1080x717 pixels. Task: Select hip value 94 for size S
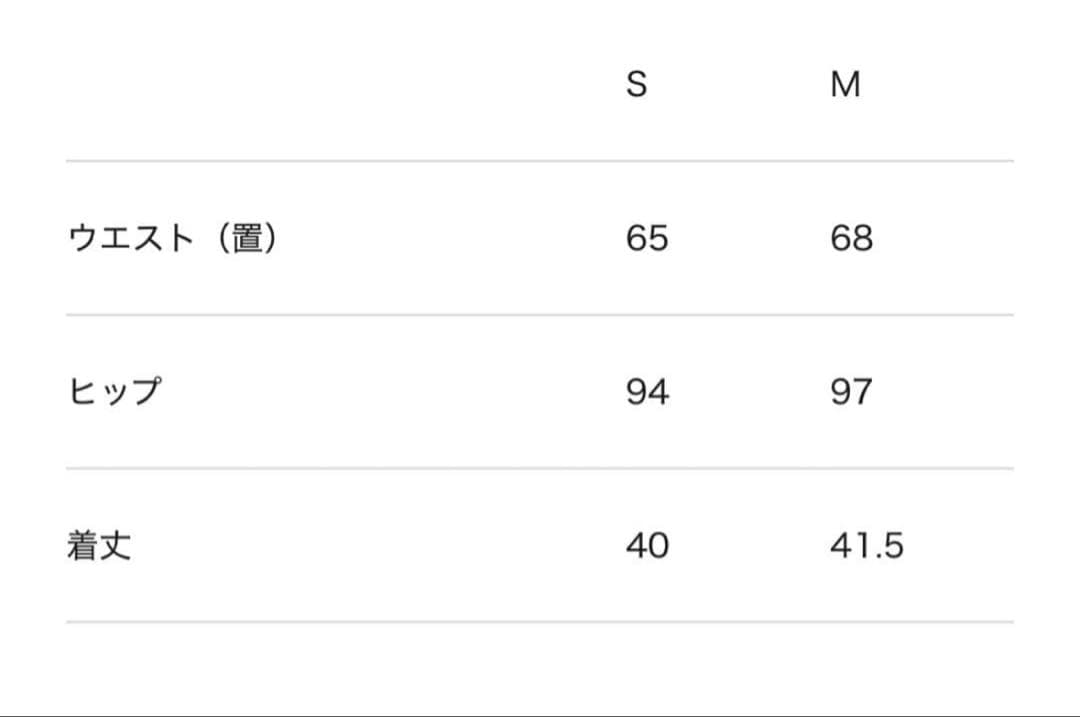pos(647,392)
